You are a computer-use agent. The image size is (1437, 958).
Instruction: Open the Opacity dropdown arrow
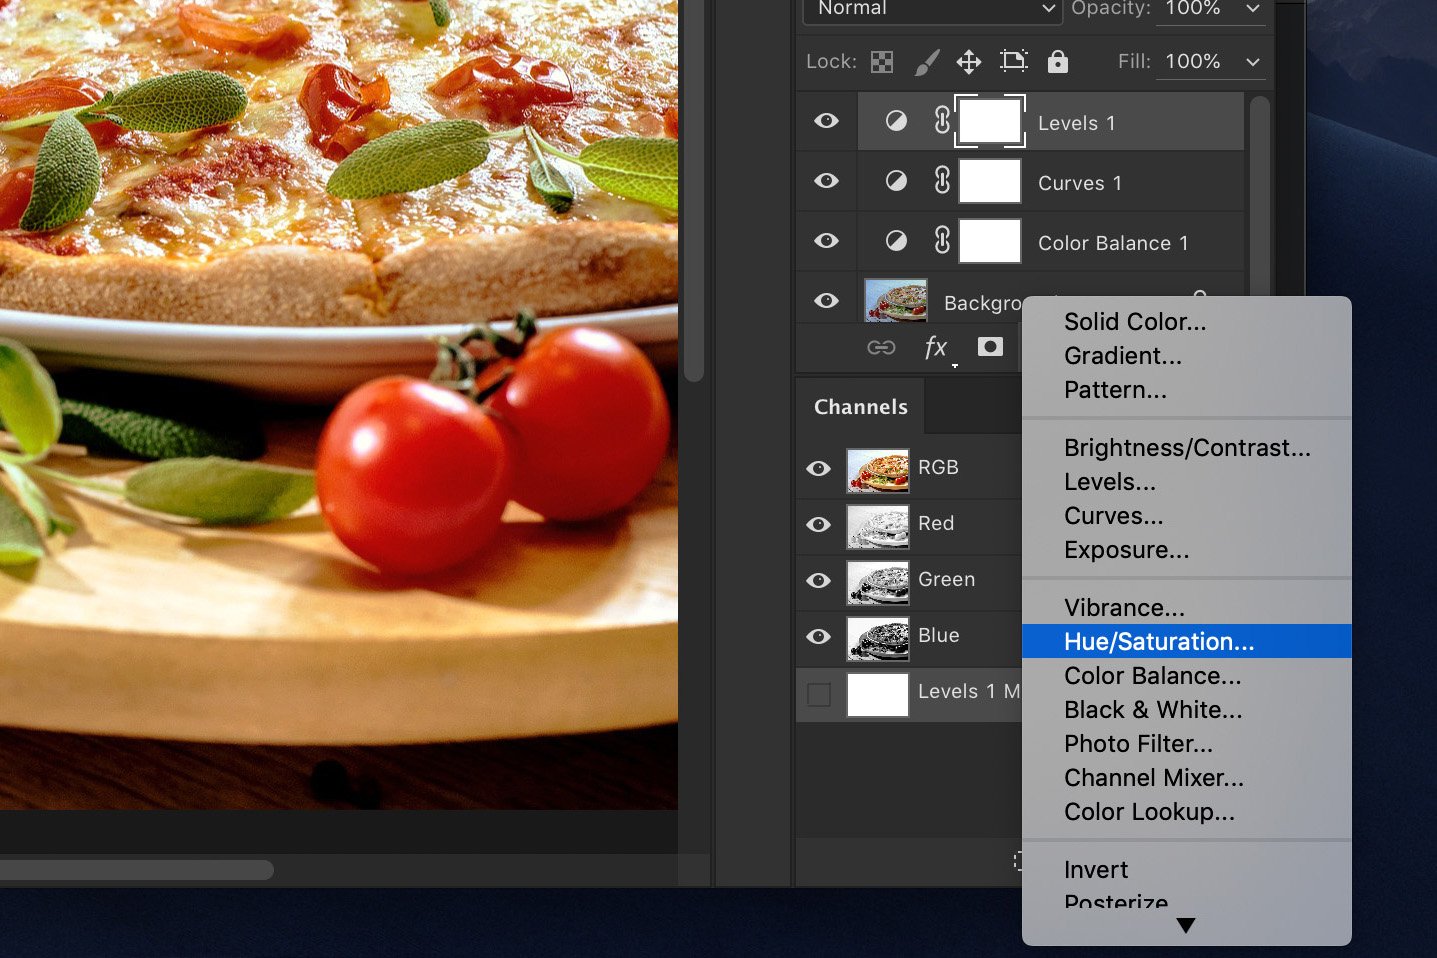coord(1253,10)
